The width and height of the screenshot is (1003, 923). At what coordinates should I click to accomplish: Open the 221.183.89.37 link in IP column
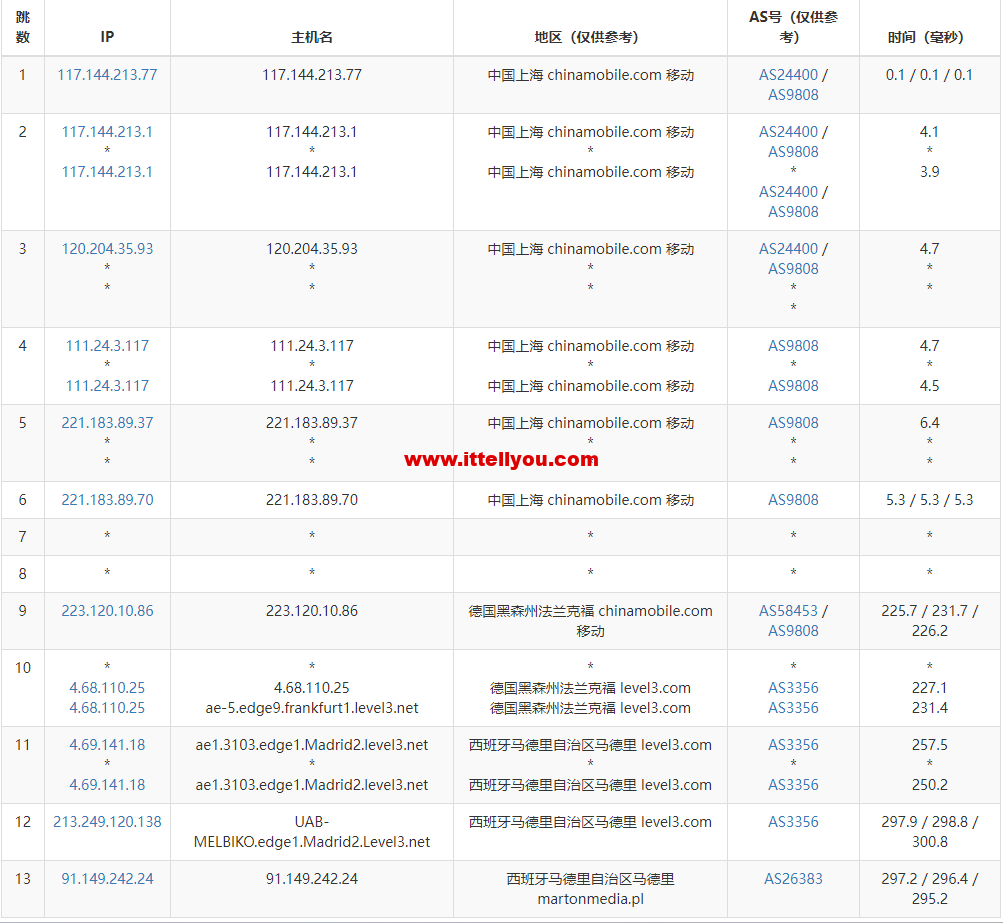[x=107, y=423]
